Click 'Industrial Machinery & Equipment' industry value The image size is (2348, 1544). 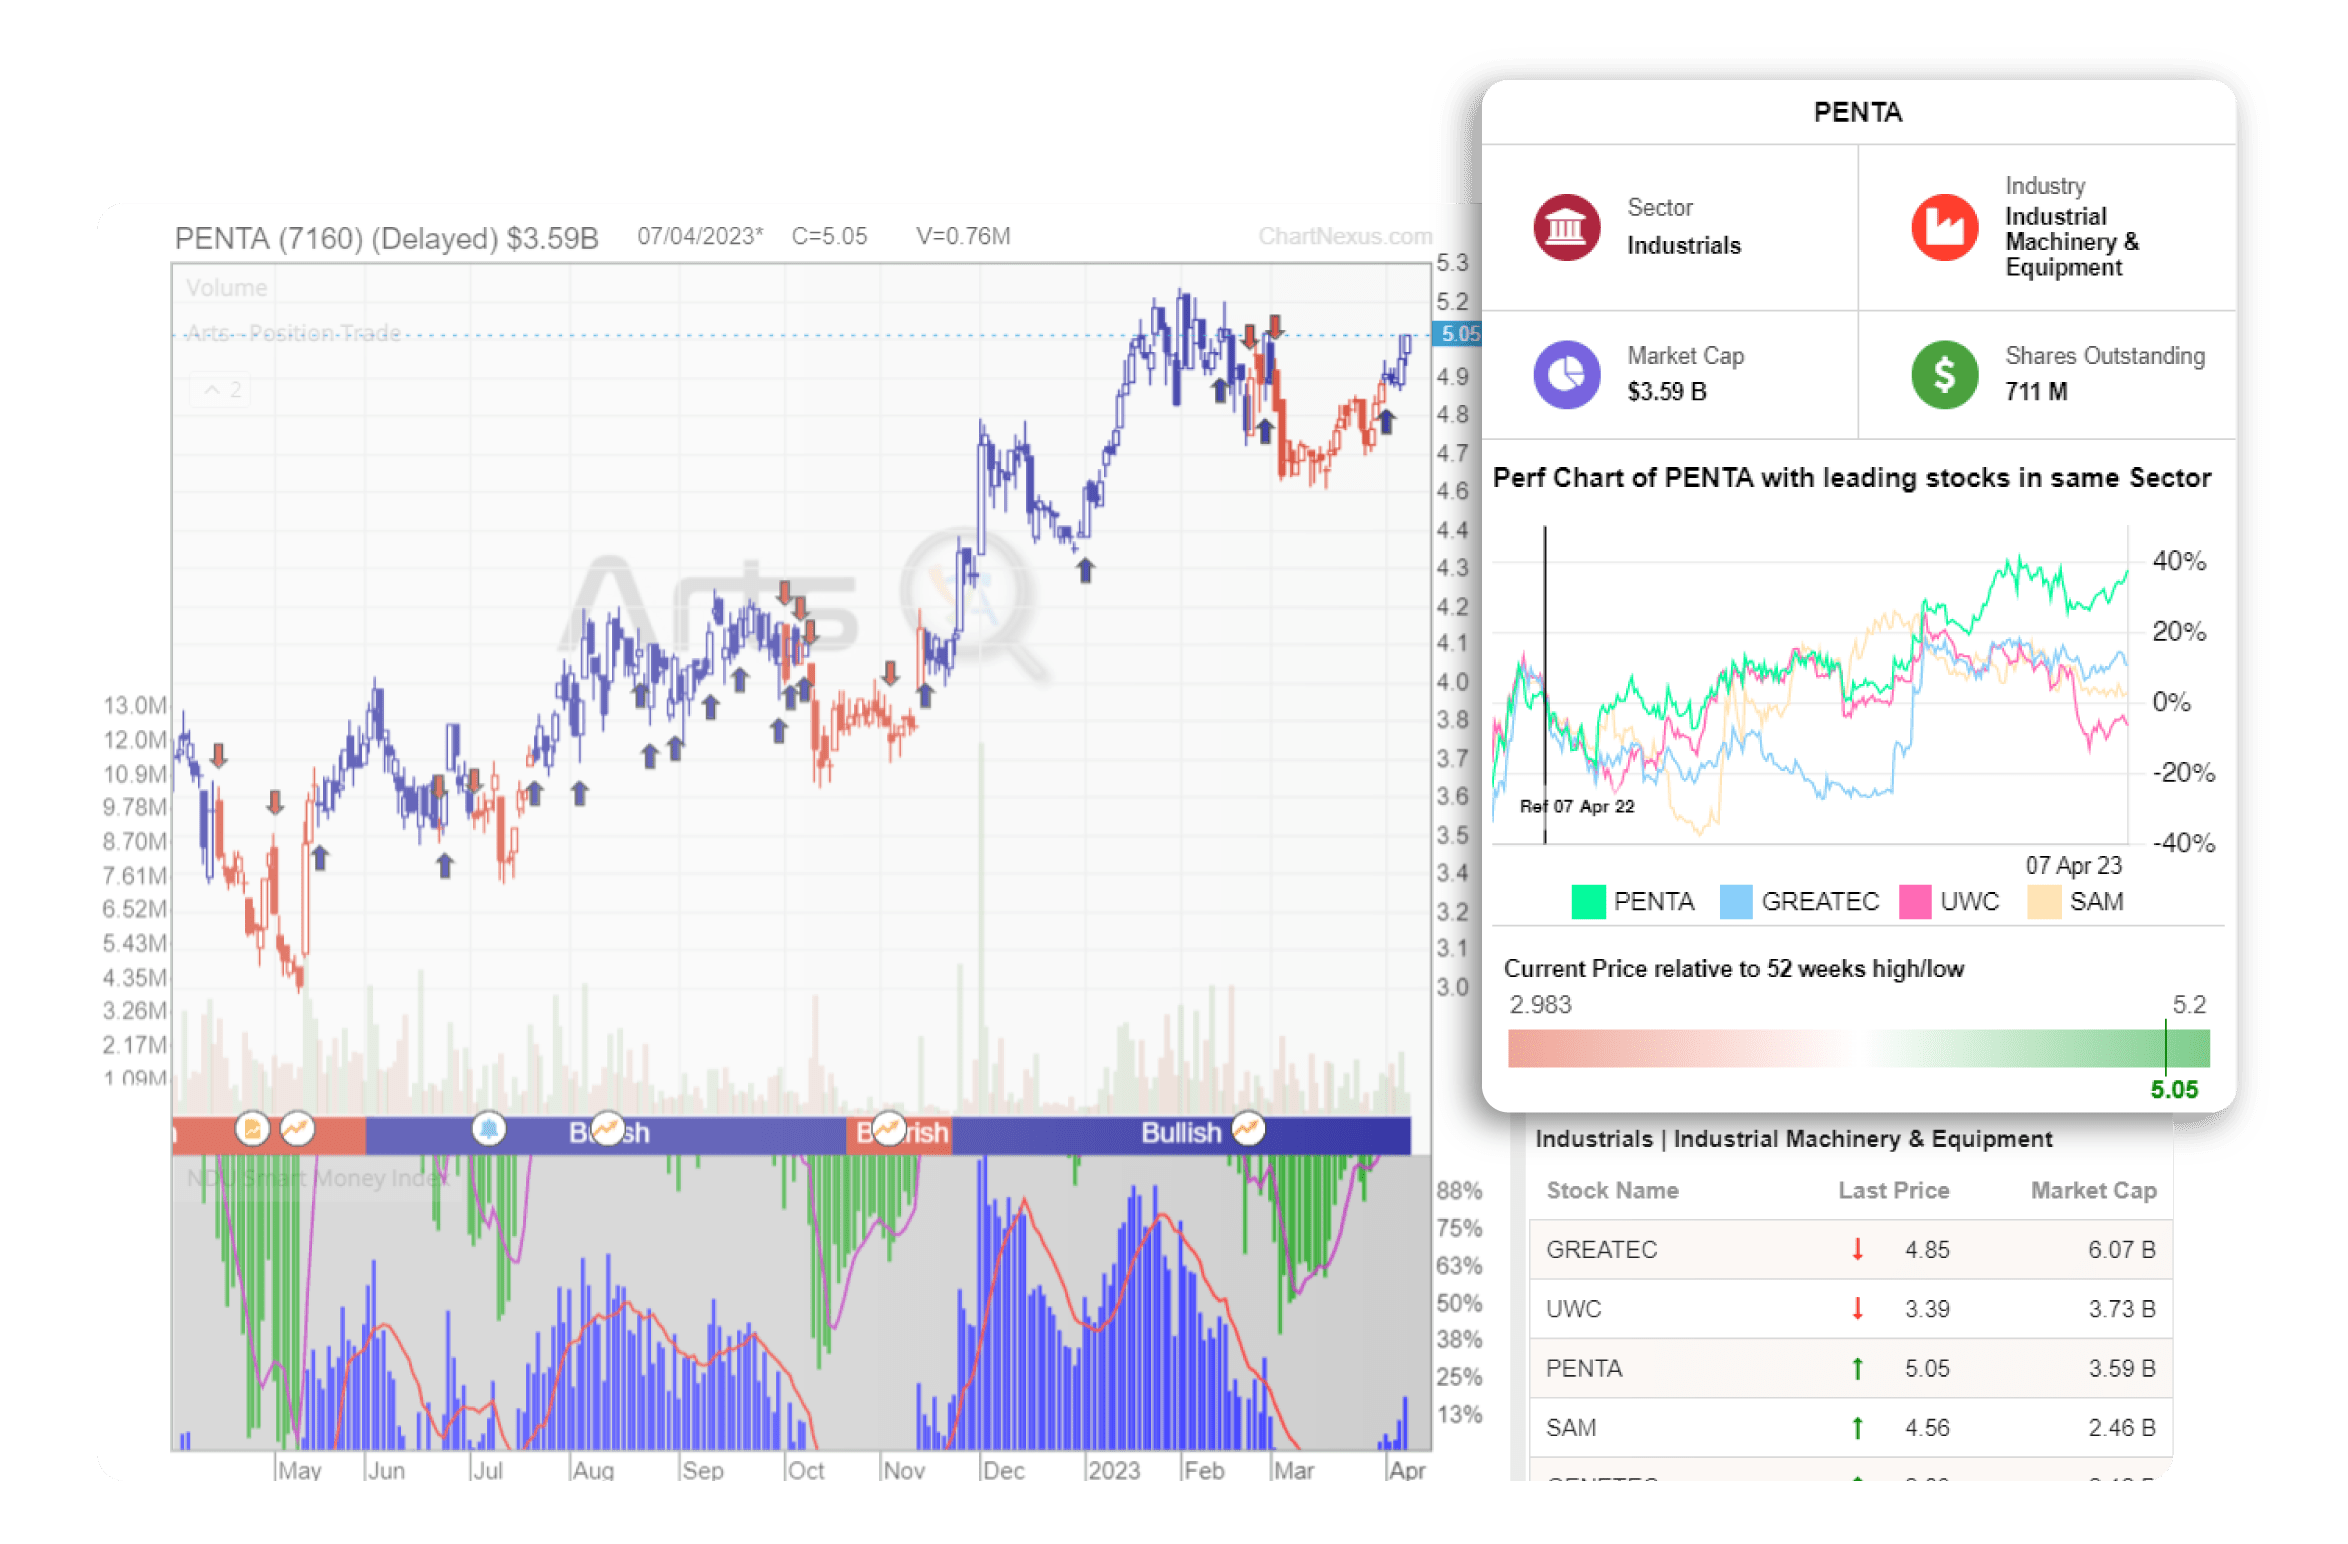(2071, 242)
